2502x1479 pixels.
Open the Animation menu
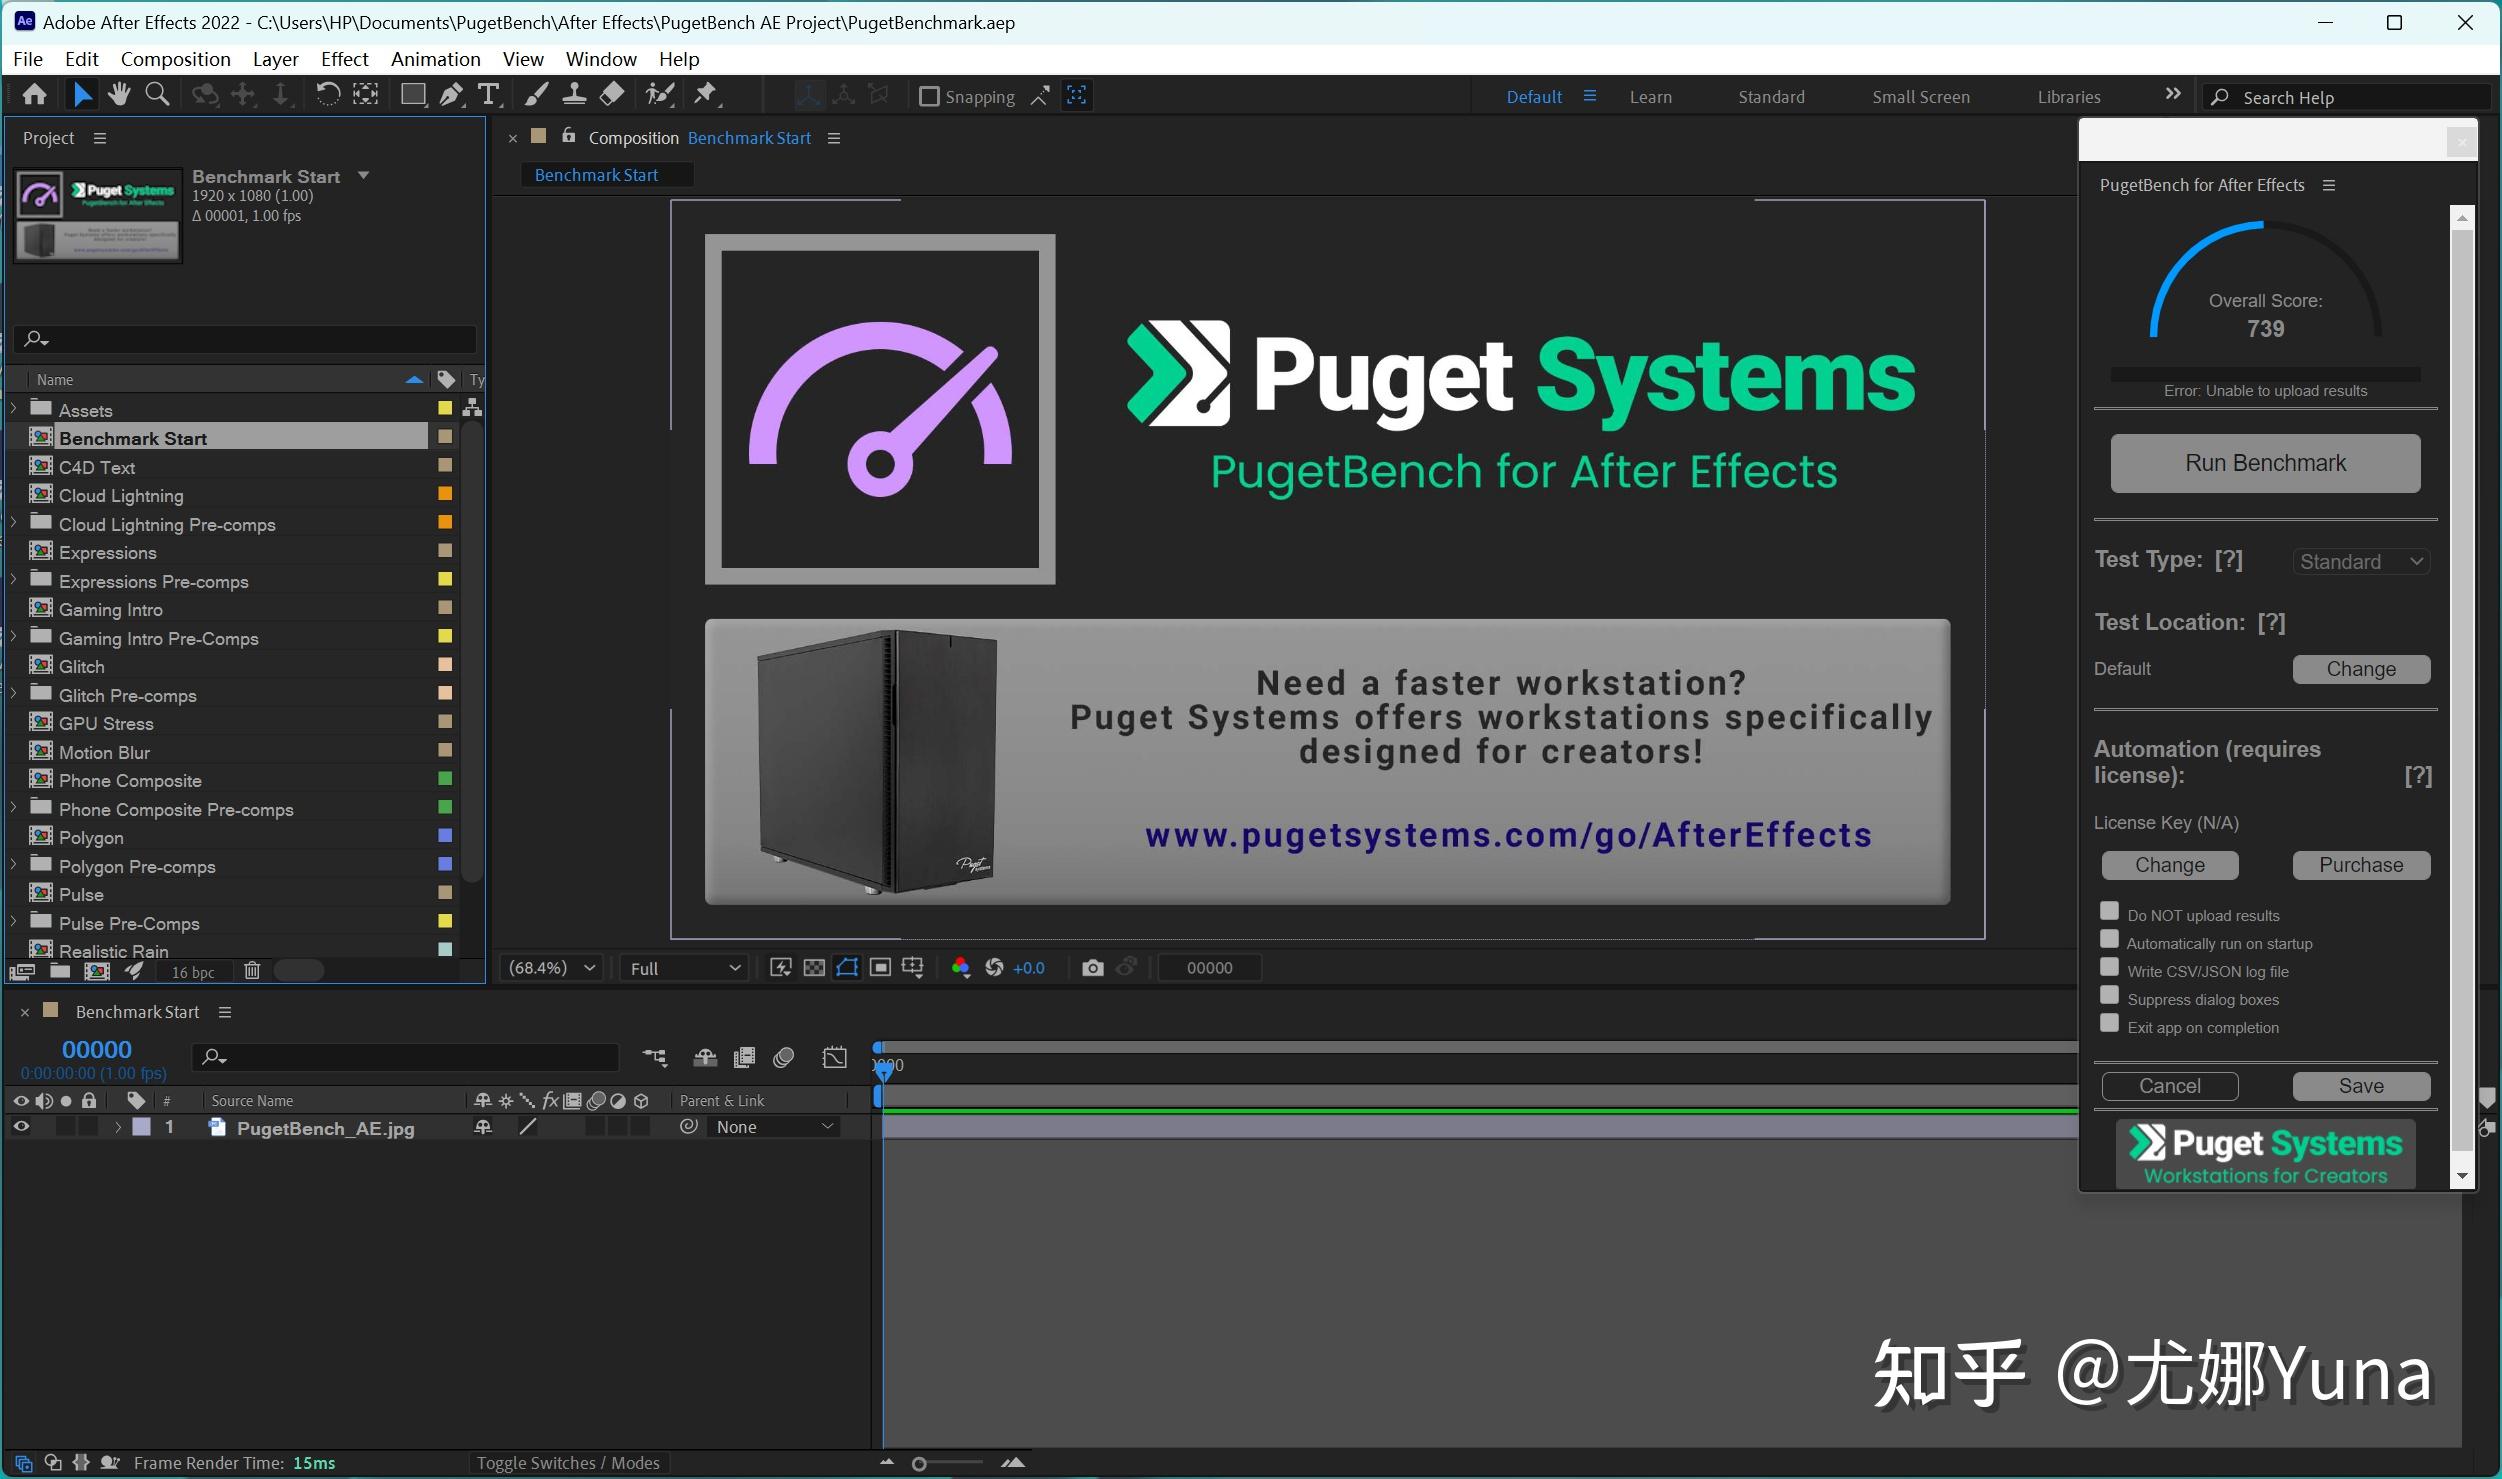point(435,59)
